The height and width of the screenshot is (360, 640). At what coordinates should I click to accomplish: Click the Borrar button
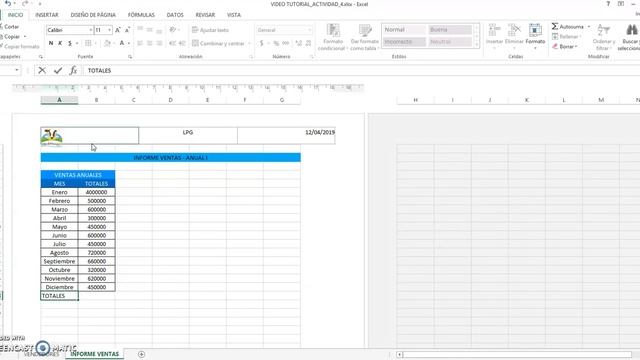(x=565, y=47)
